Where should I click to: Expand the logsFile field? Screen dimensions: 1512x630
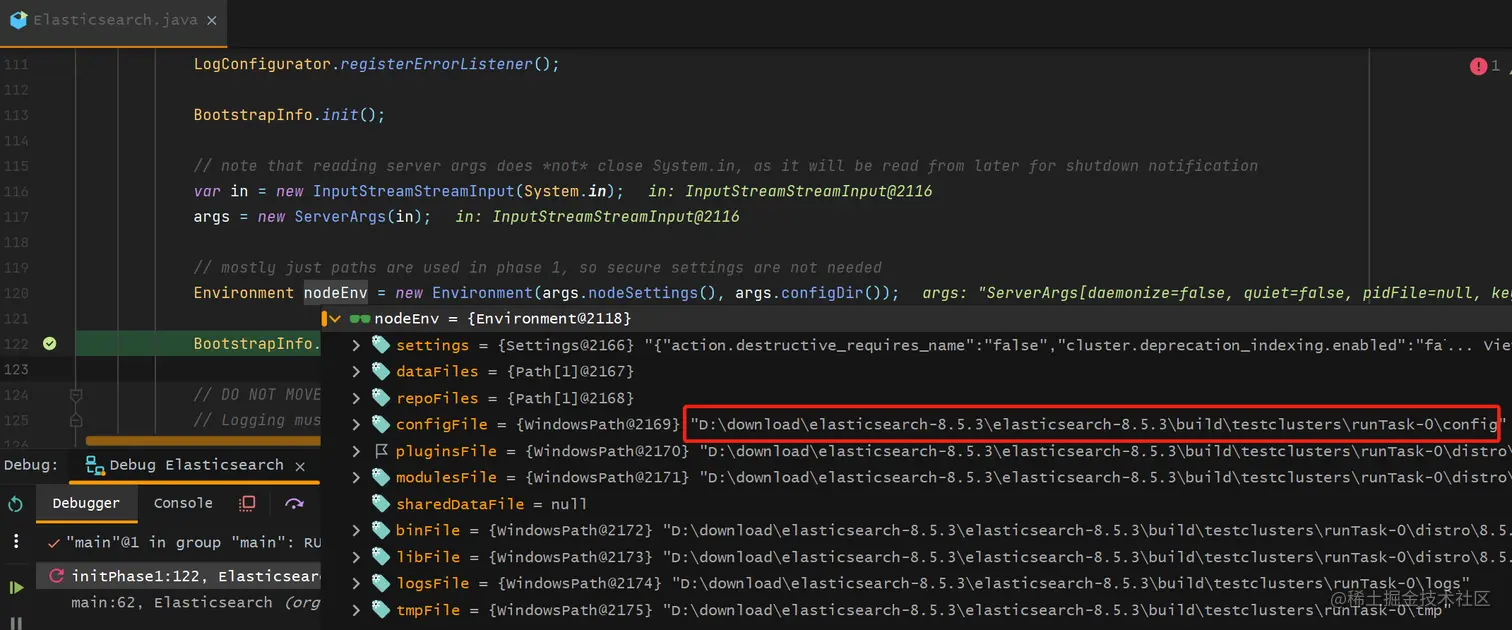[x=356, y=583]
